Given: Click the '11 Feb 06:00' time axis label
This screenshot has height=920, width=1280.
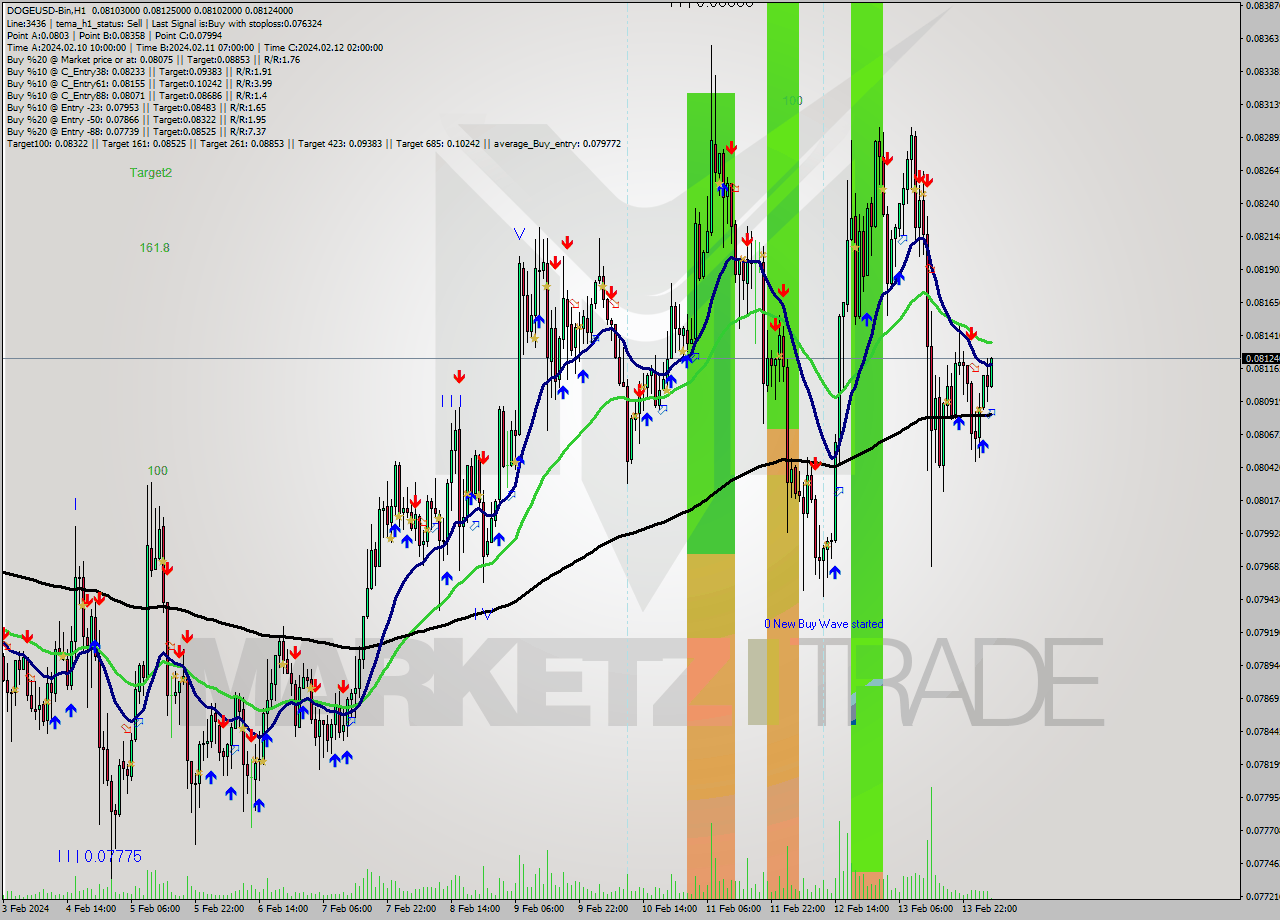Looking at the screenshot, I should tap(733, 909).
